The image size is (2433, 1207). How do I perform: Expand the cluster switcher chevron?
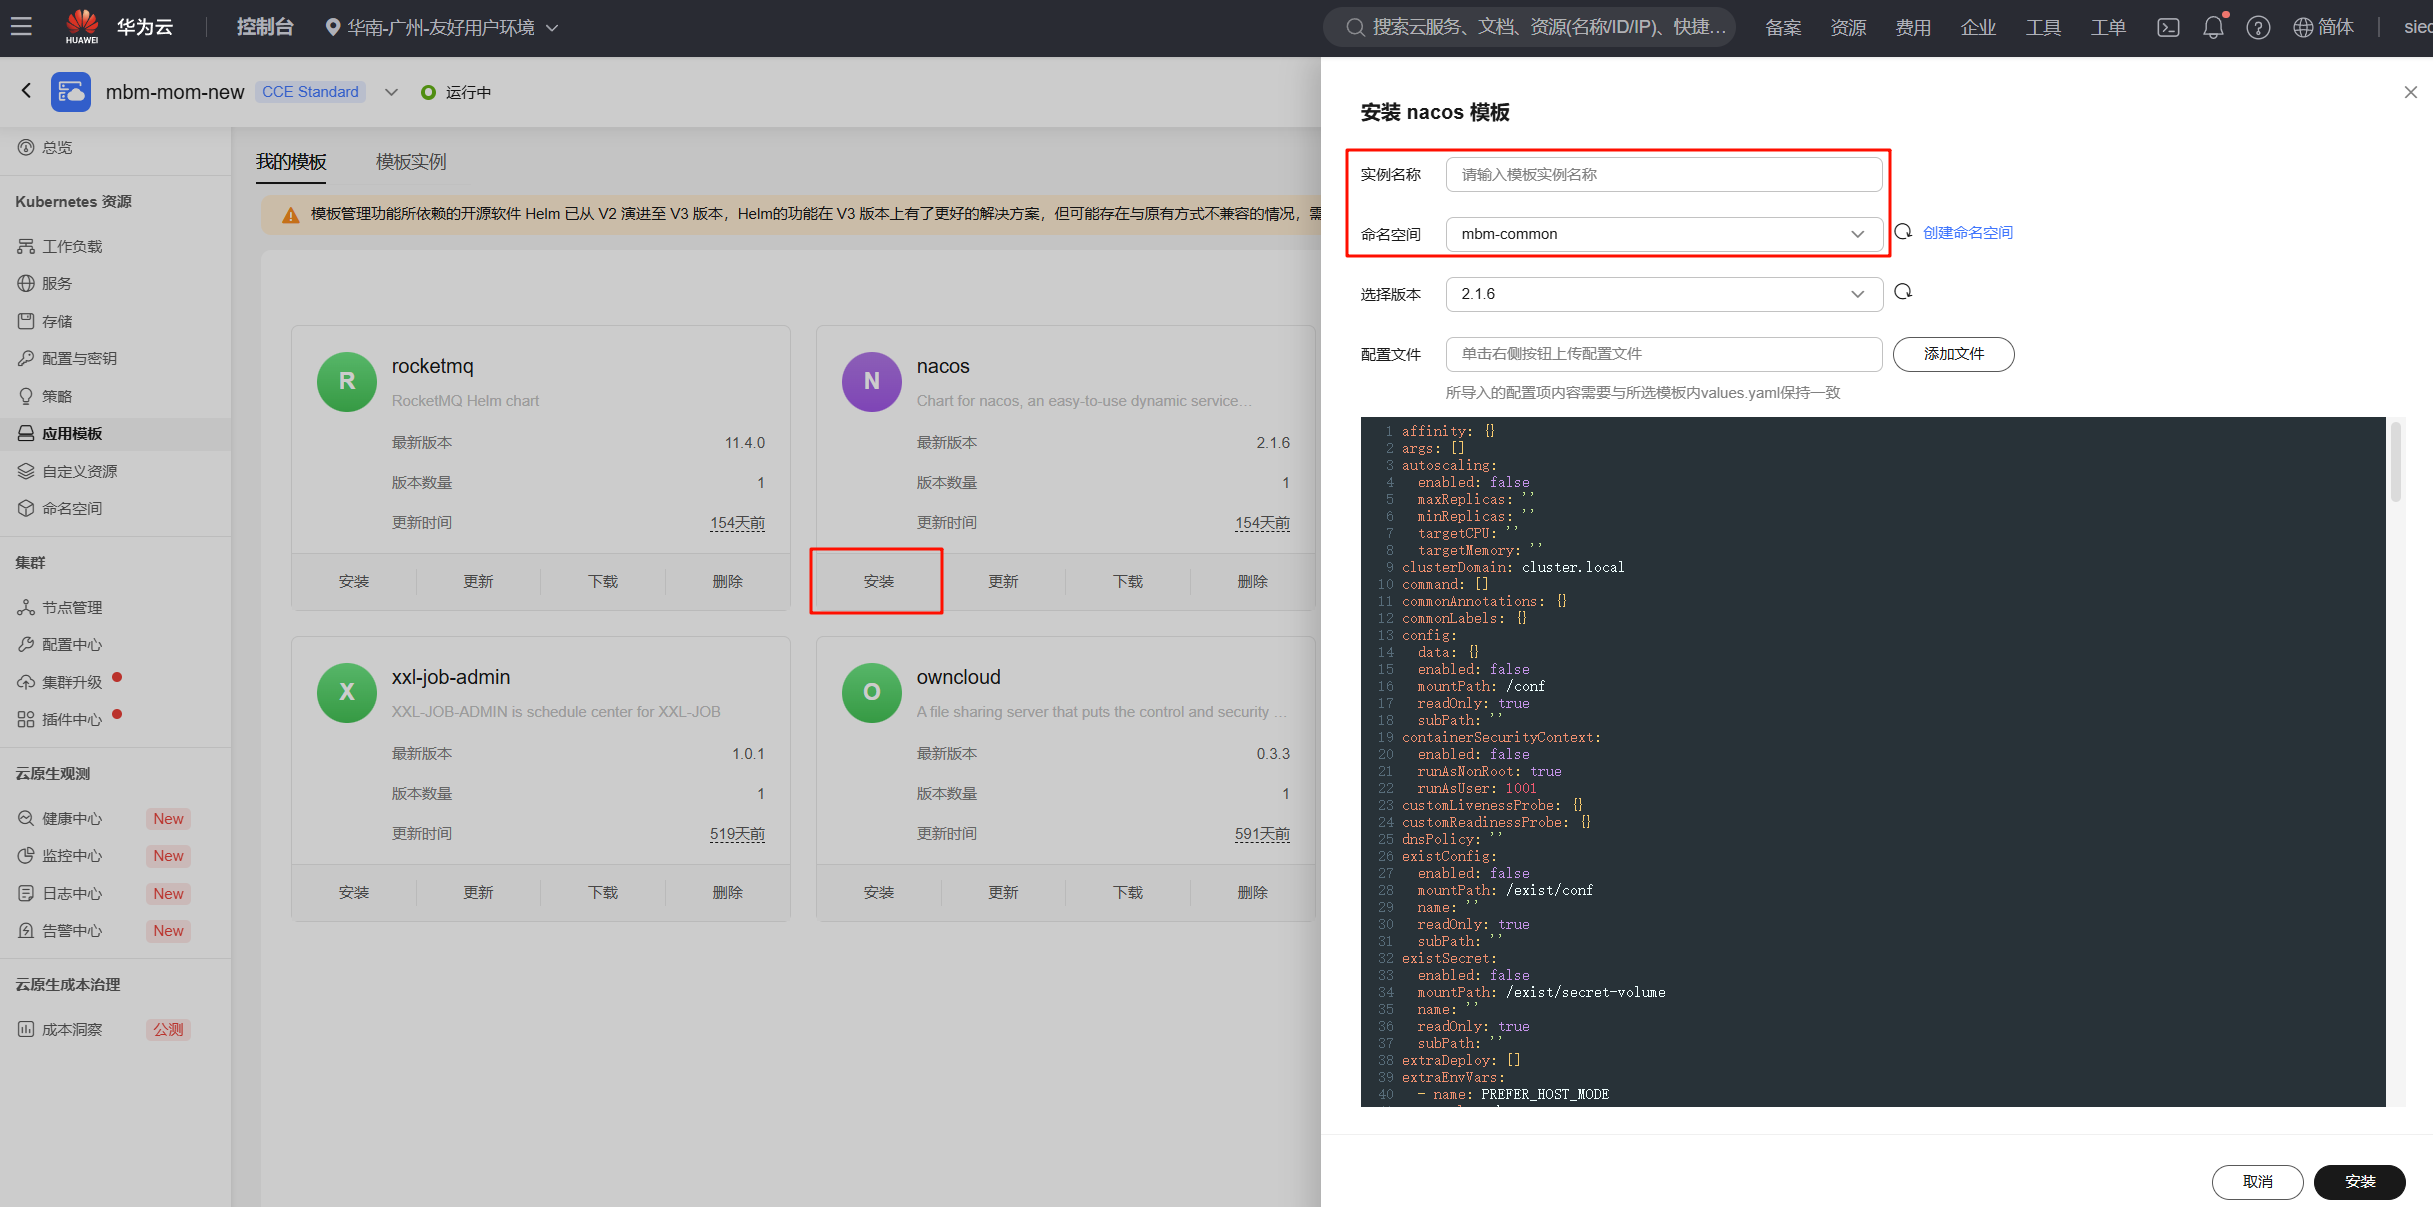391,92
